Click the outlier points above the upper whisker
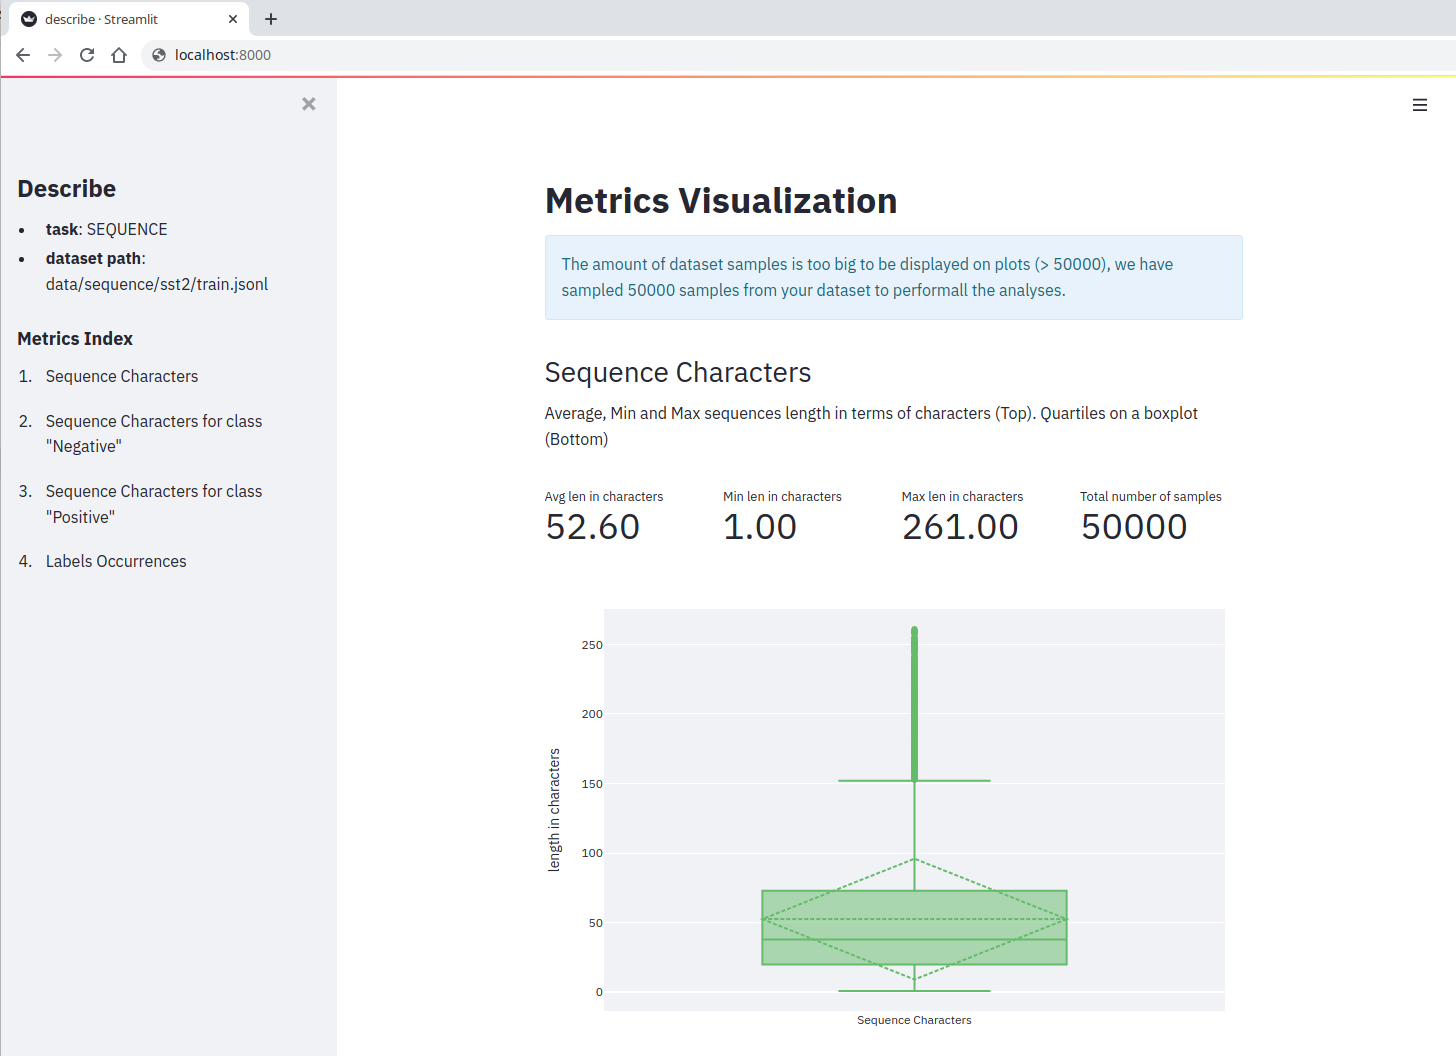1456x1056 pixels. tap(914, 704)
